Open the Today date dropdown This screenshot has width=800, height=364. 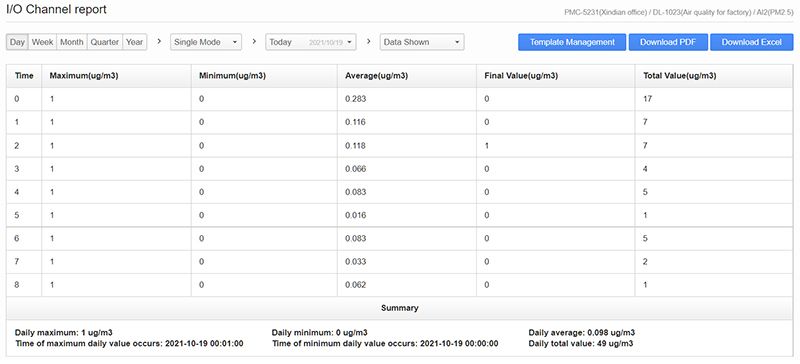pyautogui.click(x=311, y=42)
